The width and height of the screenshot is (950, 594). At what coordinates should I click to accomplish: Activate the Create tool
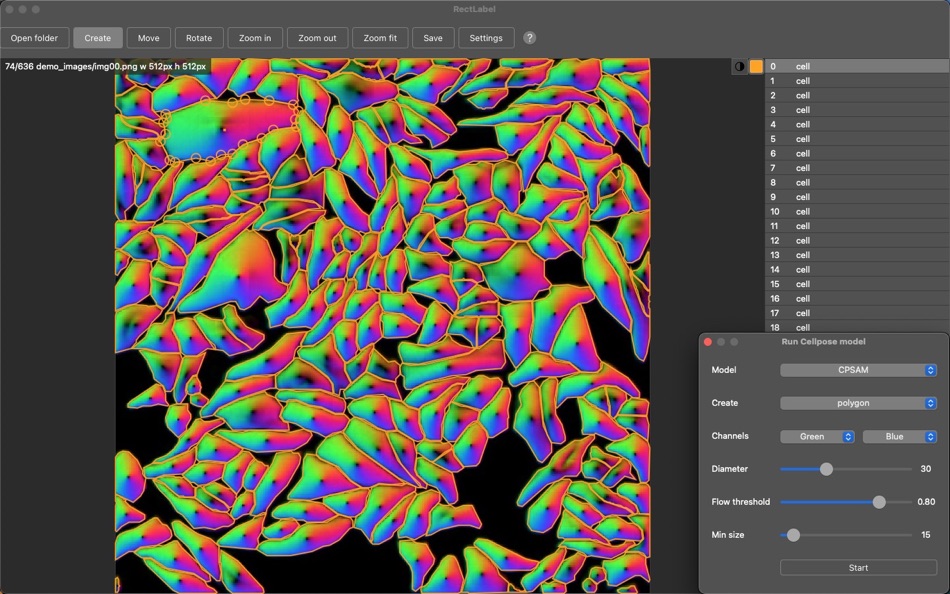coord(98,38)
